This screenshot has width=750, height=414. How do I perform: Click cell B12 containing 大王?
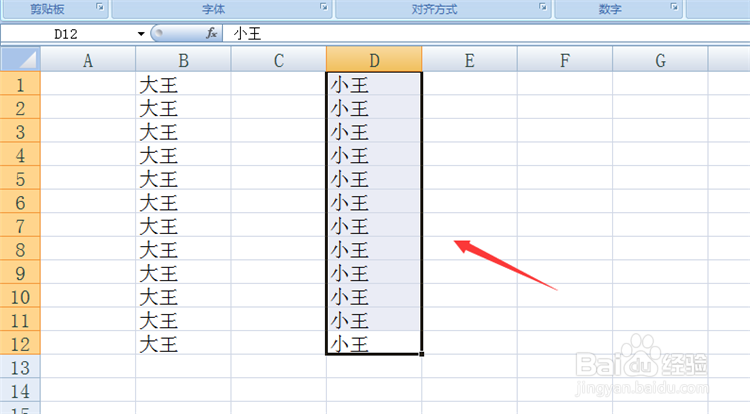coord(183,343)
